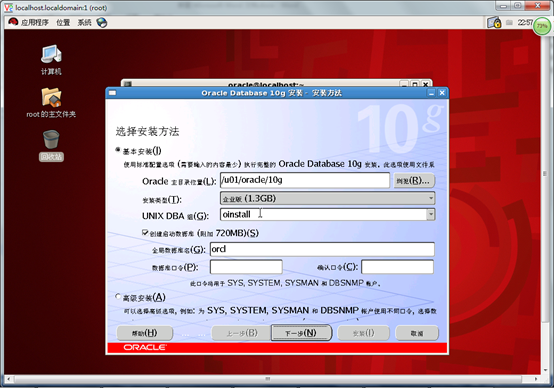The image size is (554, 388).
Task: Click the Next (N) button
Action: [301, 333]
